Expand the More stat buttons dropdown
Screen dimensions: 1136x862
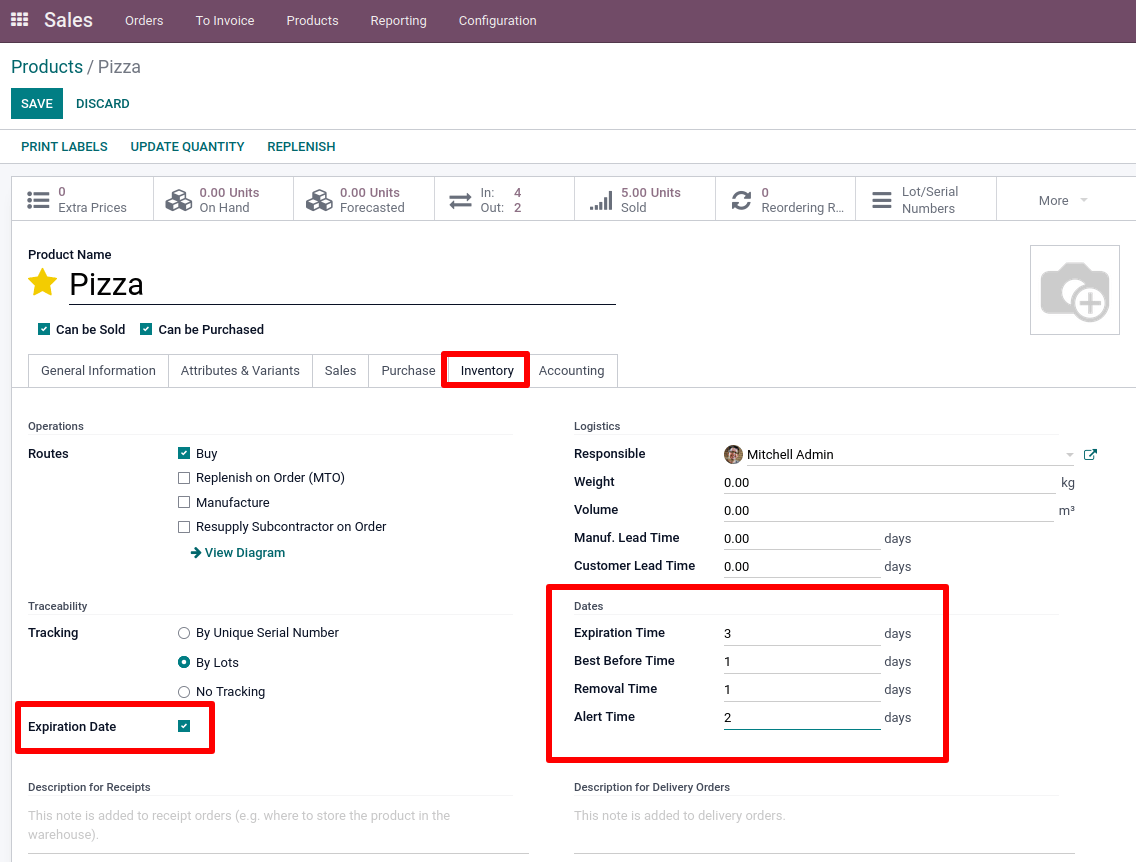[x=1063, y=200]
